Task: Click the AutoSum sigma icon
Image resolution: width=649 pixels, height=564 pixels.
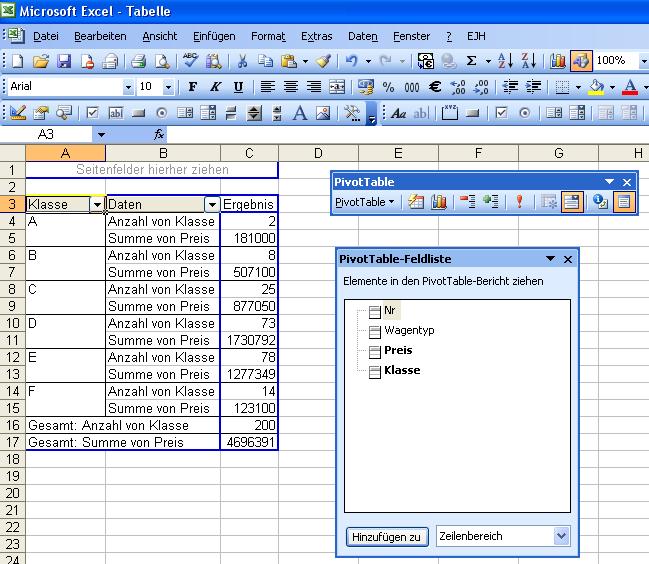Action: point(472,61)
